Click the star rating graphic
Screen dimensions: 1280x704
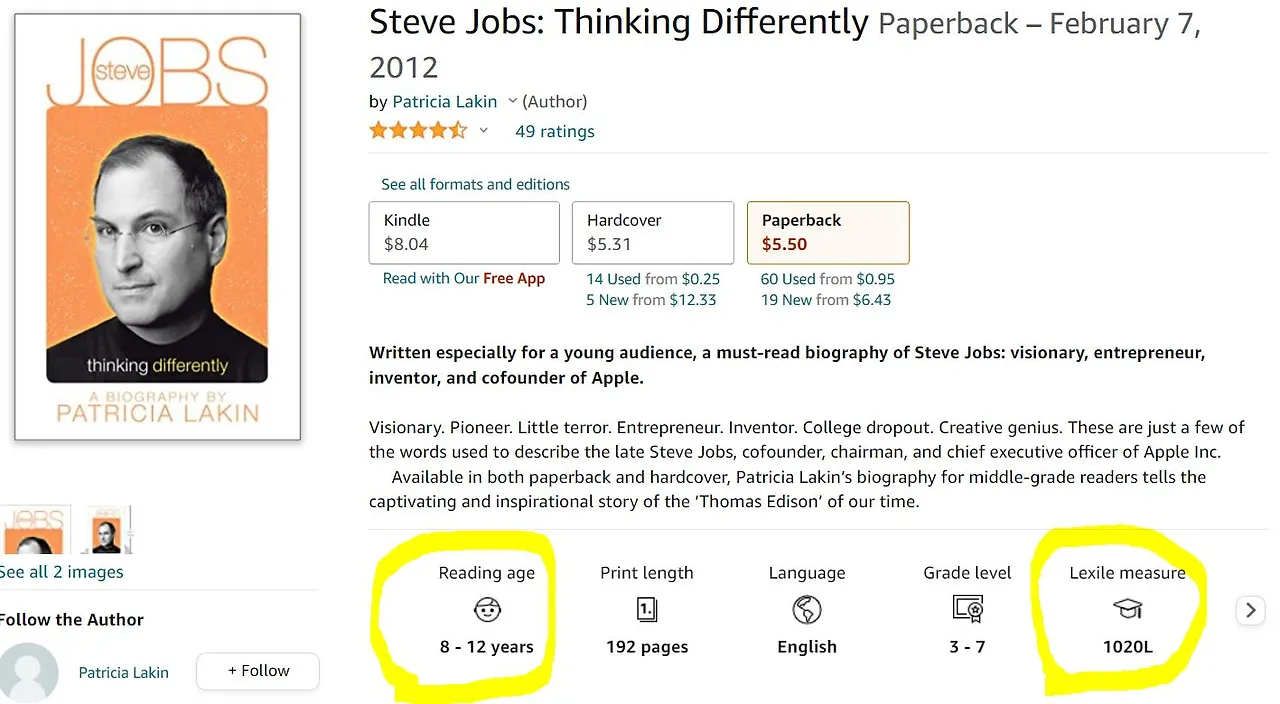[x=418, y=131]
